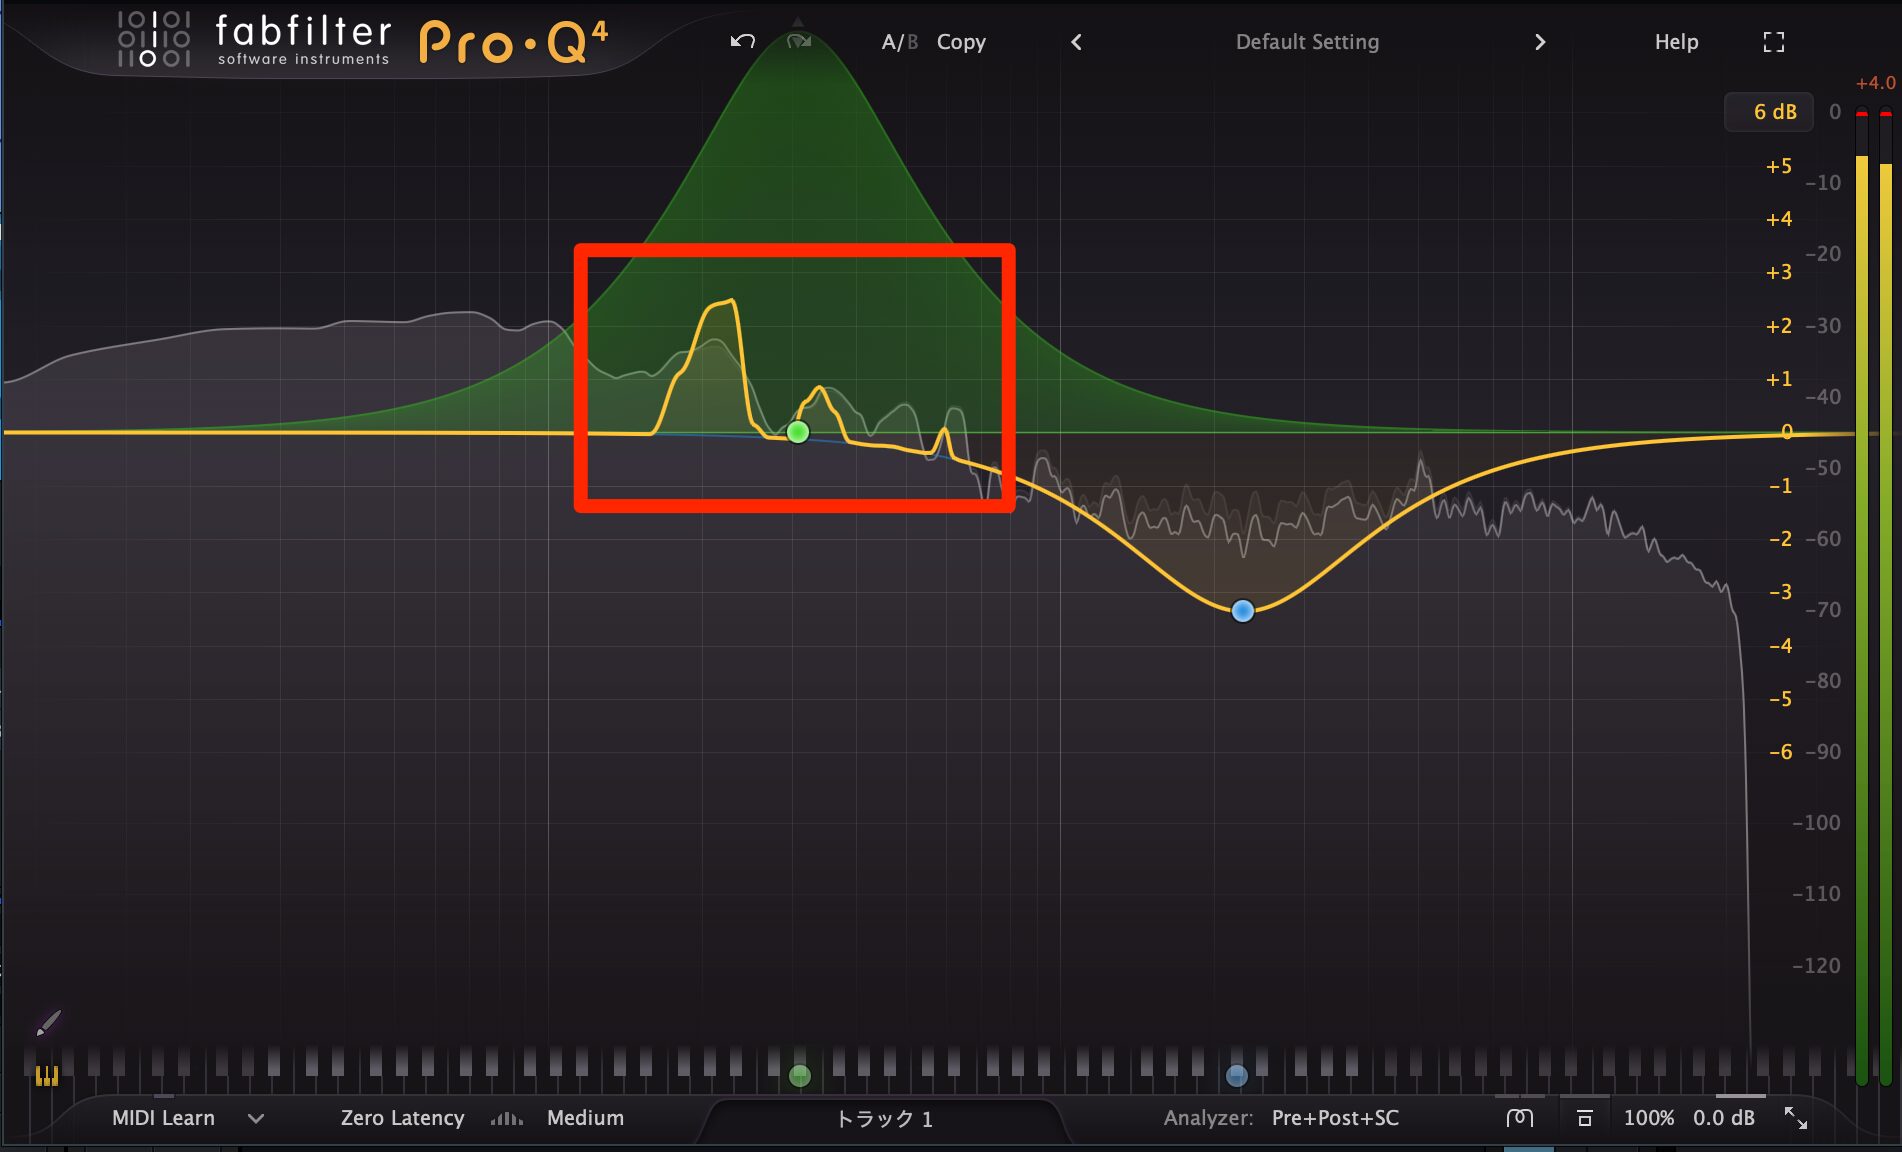Click the output level meter

(x=1873, y=595)
